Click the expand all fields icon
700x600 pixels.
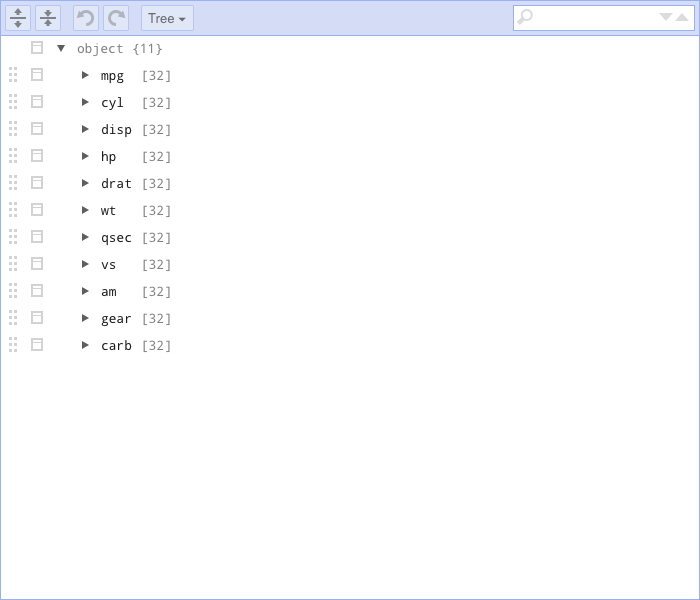point(18,18)
